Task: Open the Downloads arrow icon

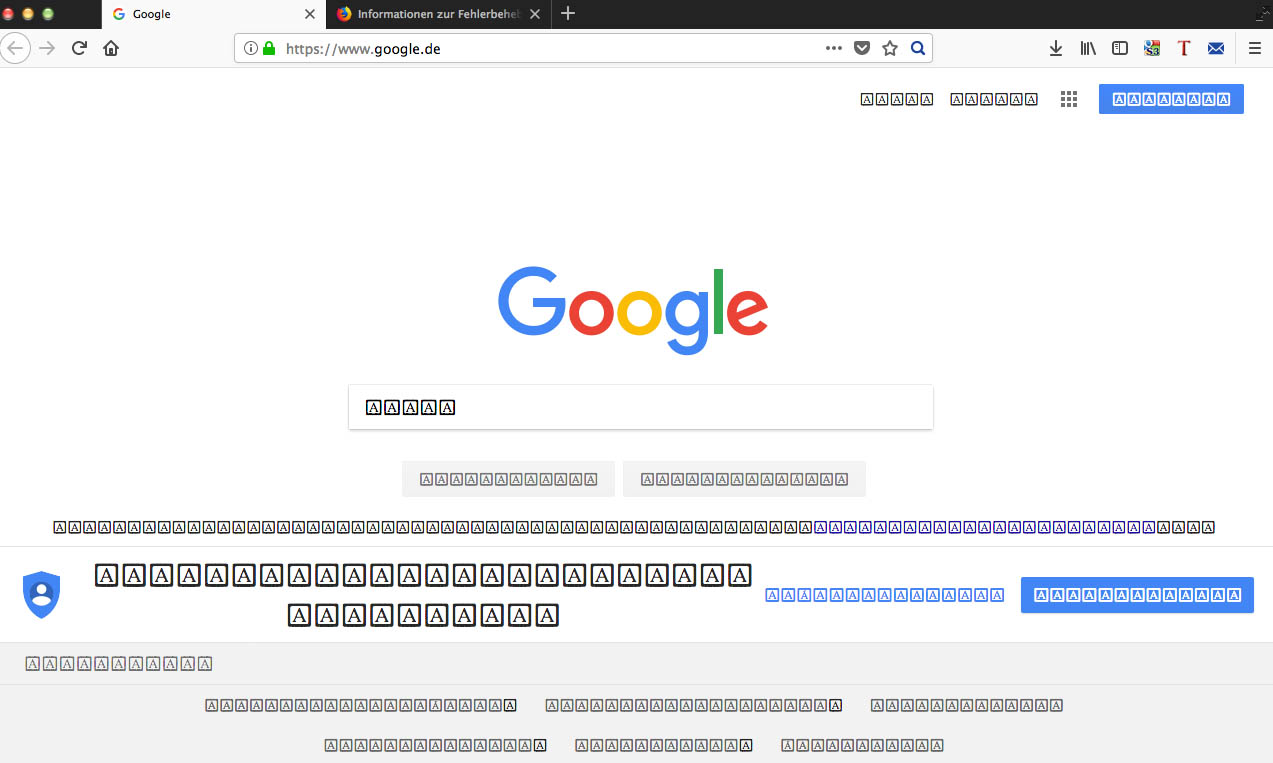Action: pos(1056,48)
